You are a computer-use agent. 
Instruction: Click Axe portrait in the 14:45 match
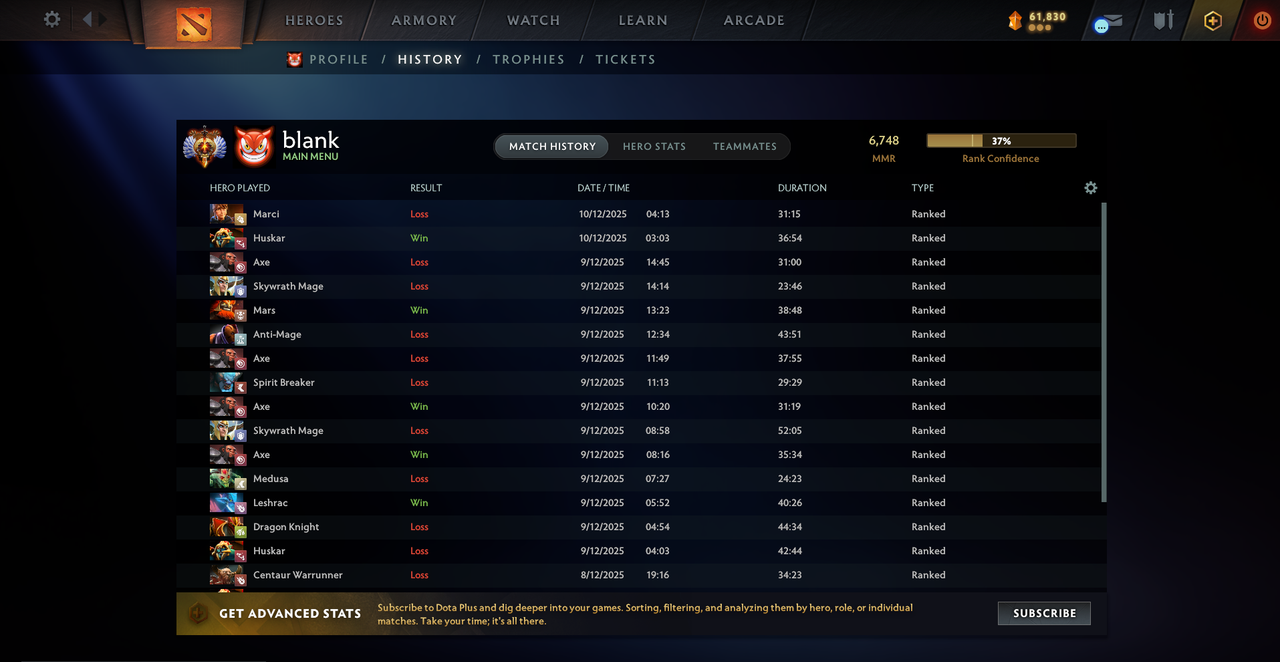pos(227,262)
